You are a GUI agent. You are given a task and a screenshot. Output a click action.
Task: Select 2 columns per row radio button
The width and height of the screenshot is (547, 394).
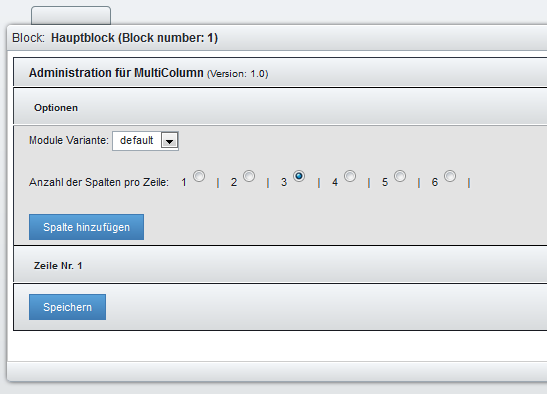pos(249,176)
